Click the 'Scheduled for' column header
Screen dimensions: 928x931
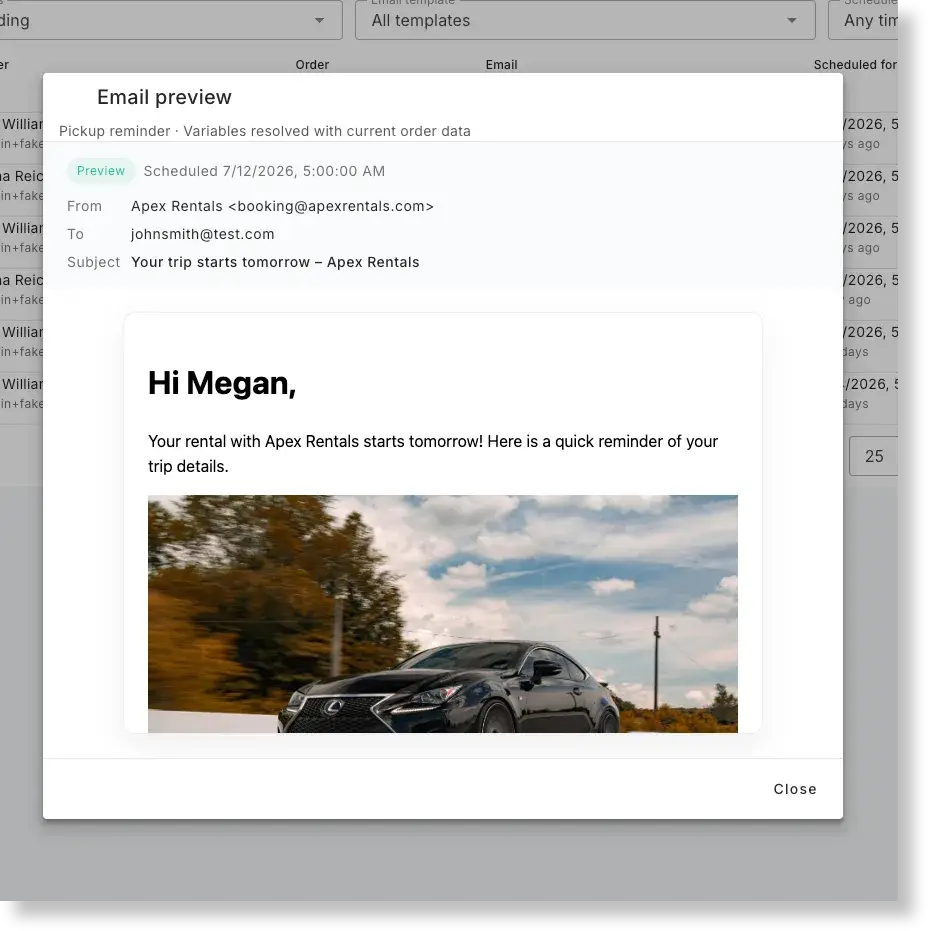click(854, 65)
